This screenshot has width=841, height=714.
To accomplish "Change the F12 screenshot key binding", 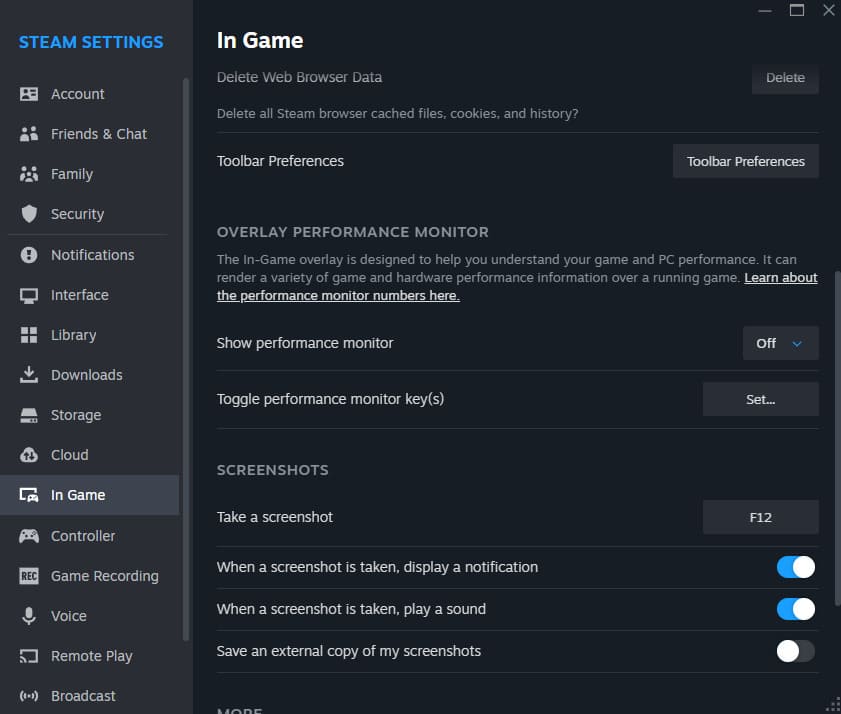I will [x=761, y=517].
